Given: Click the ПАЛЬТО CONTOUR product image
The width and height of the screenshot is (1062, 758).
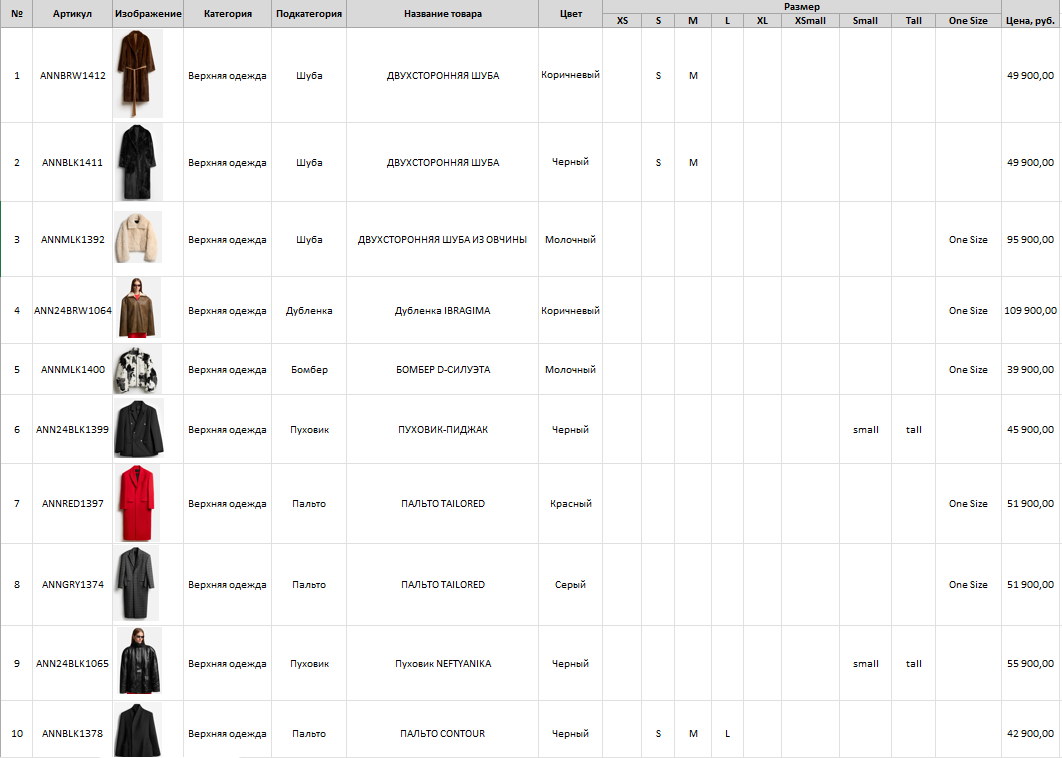Looking at the screenshot, I should pyautogui.click(x=138, y=730).
